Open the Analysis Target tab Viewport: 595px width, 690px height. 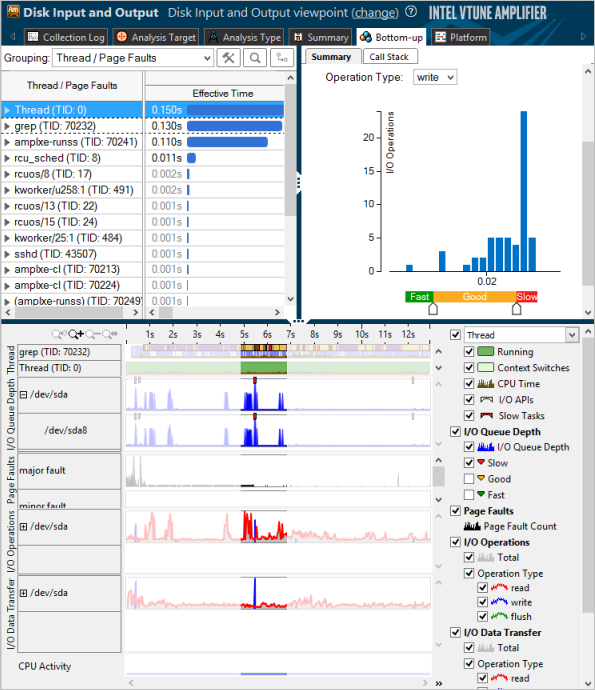156,37
